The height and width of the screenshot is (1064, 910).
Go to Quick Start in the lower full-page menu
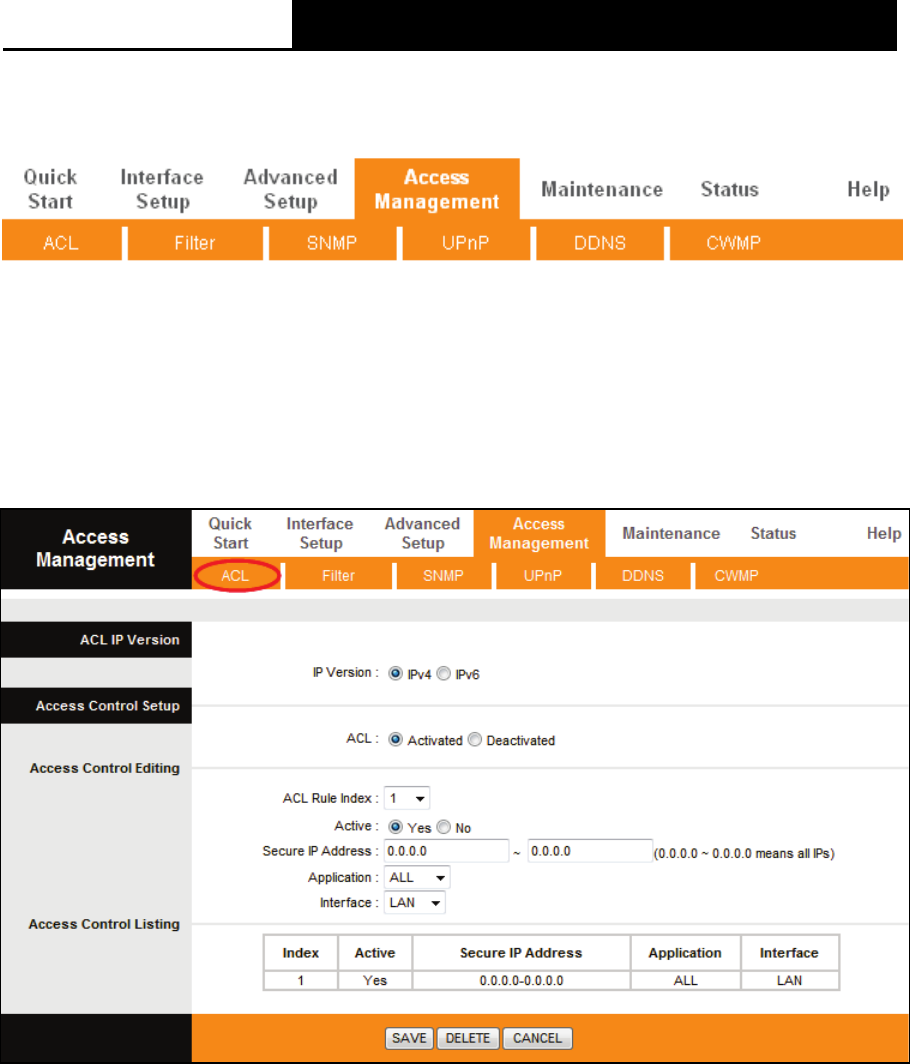click(x=230, y=533)
